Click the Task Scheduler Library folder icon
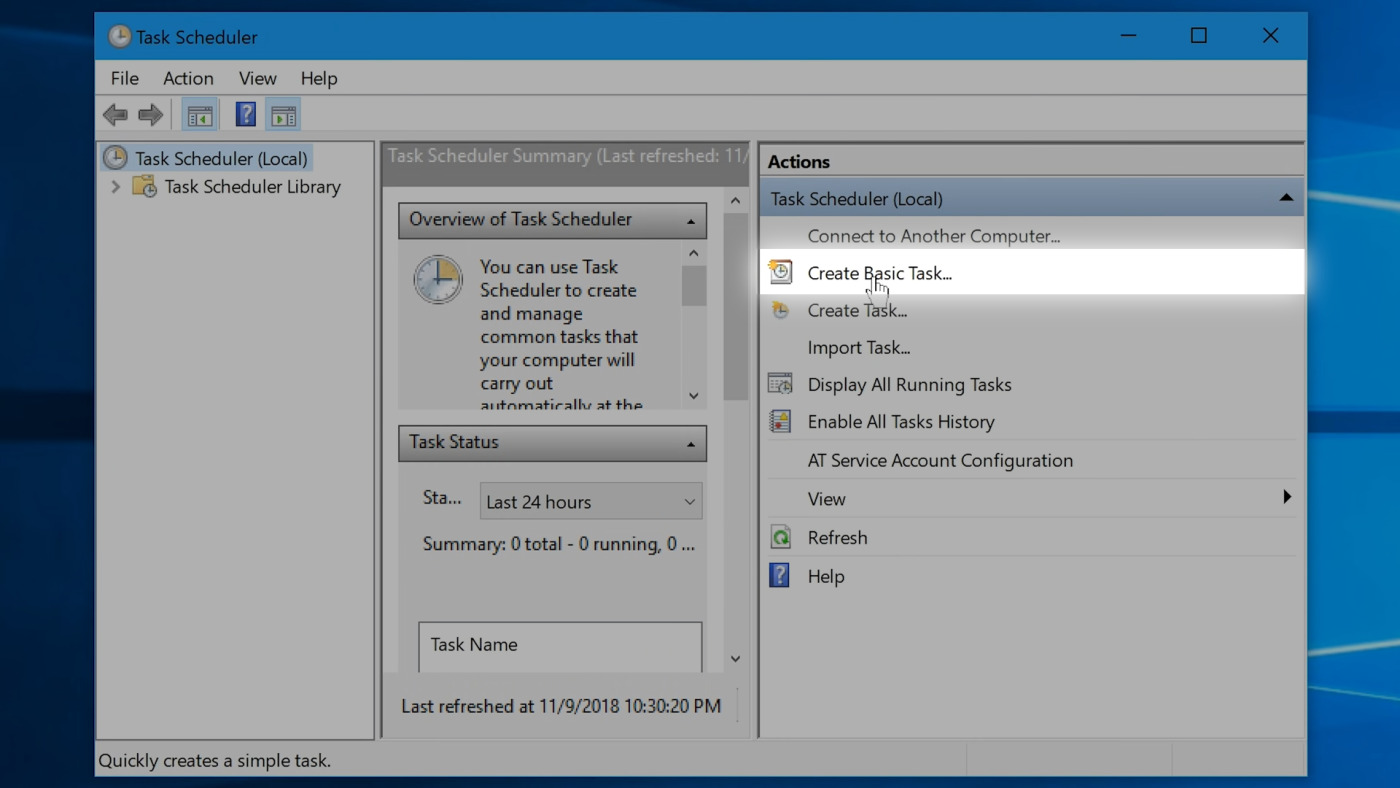Viewport: 1400px width, 788px height. 145,187
